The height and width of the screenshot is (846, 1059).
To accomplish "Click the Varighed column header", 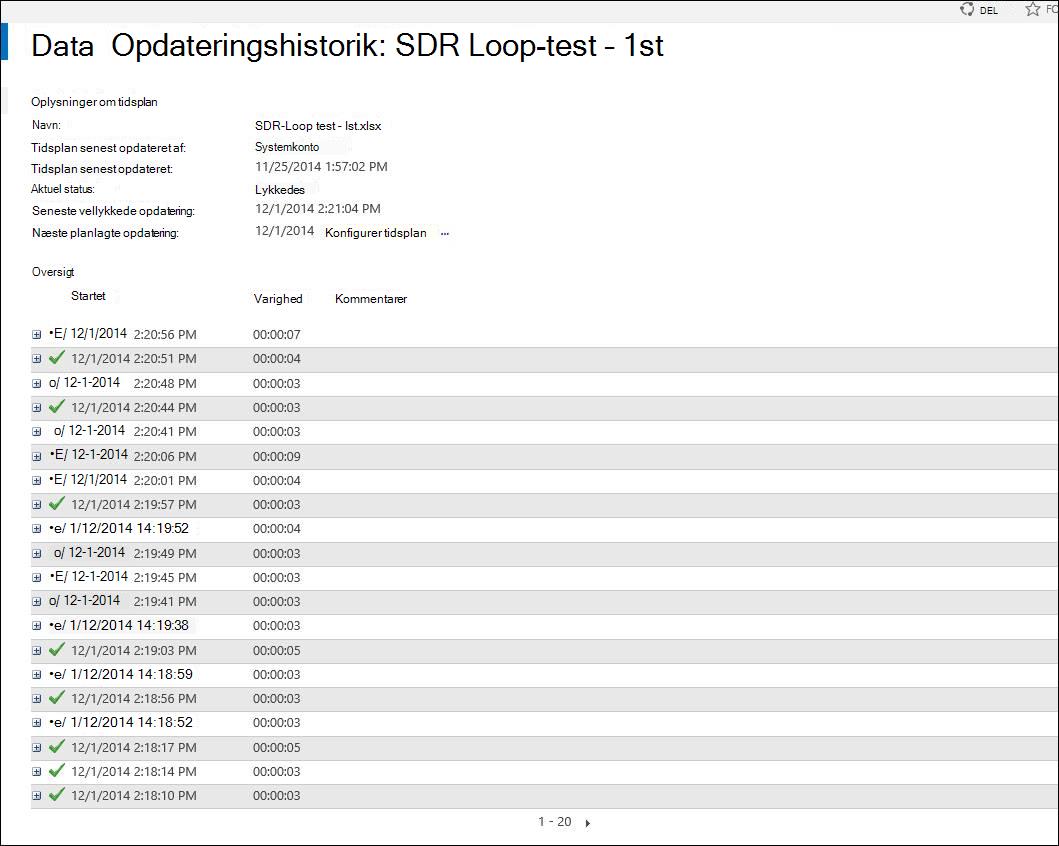I will pyautogui.click(x=278, y=299).
